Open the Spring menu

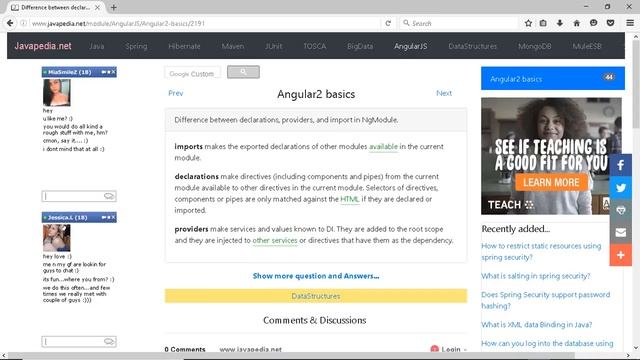click(136, 46)
